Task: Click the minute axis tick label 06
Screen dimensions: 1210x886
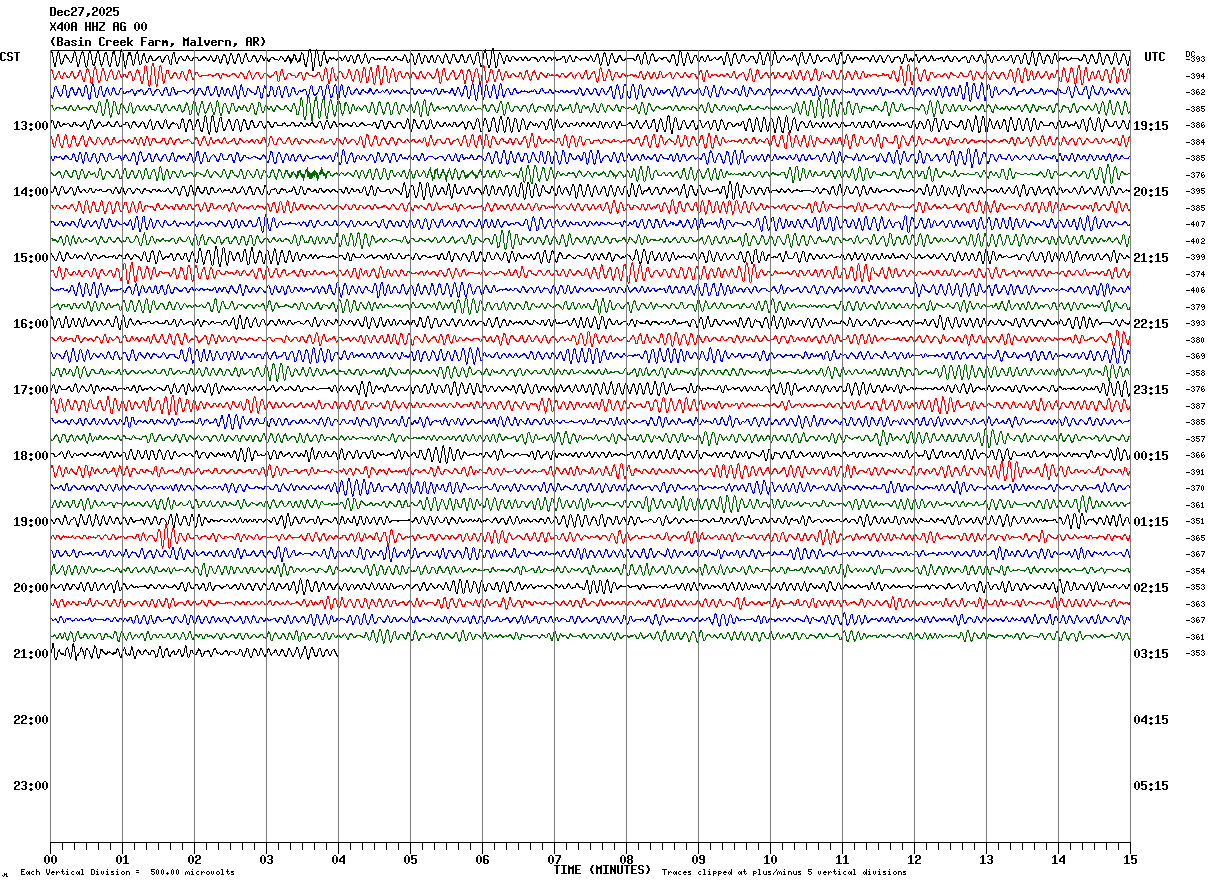Action: pos(482,859)
